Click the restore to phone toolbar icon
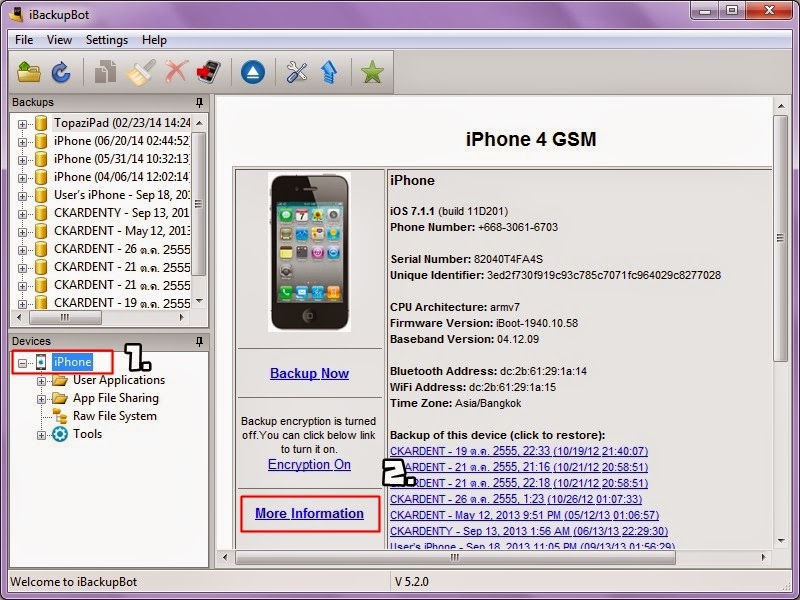The image size is (800, 600). pyautogui.click(x=209, y=71)
